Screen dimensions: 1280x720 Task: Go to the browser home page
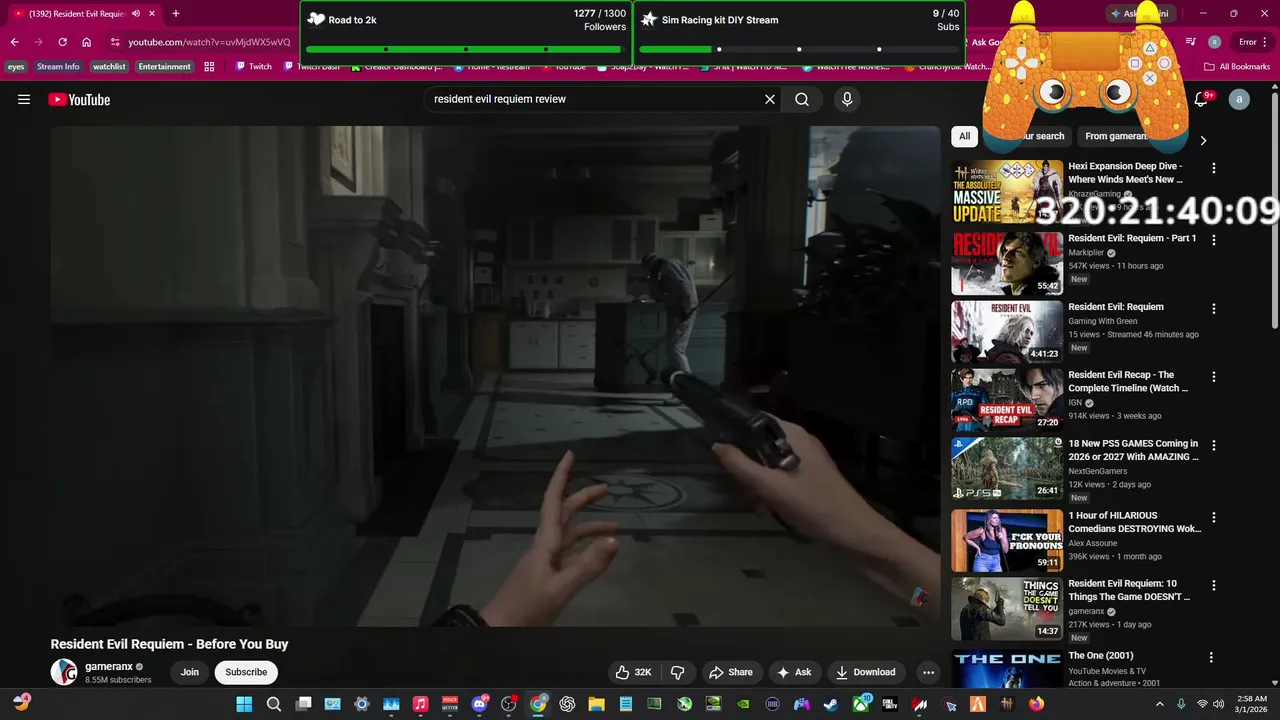(86, 42)
